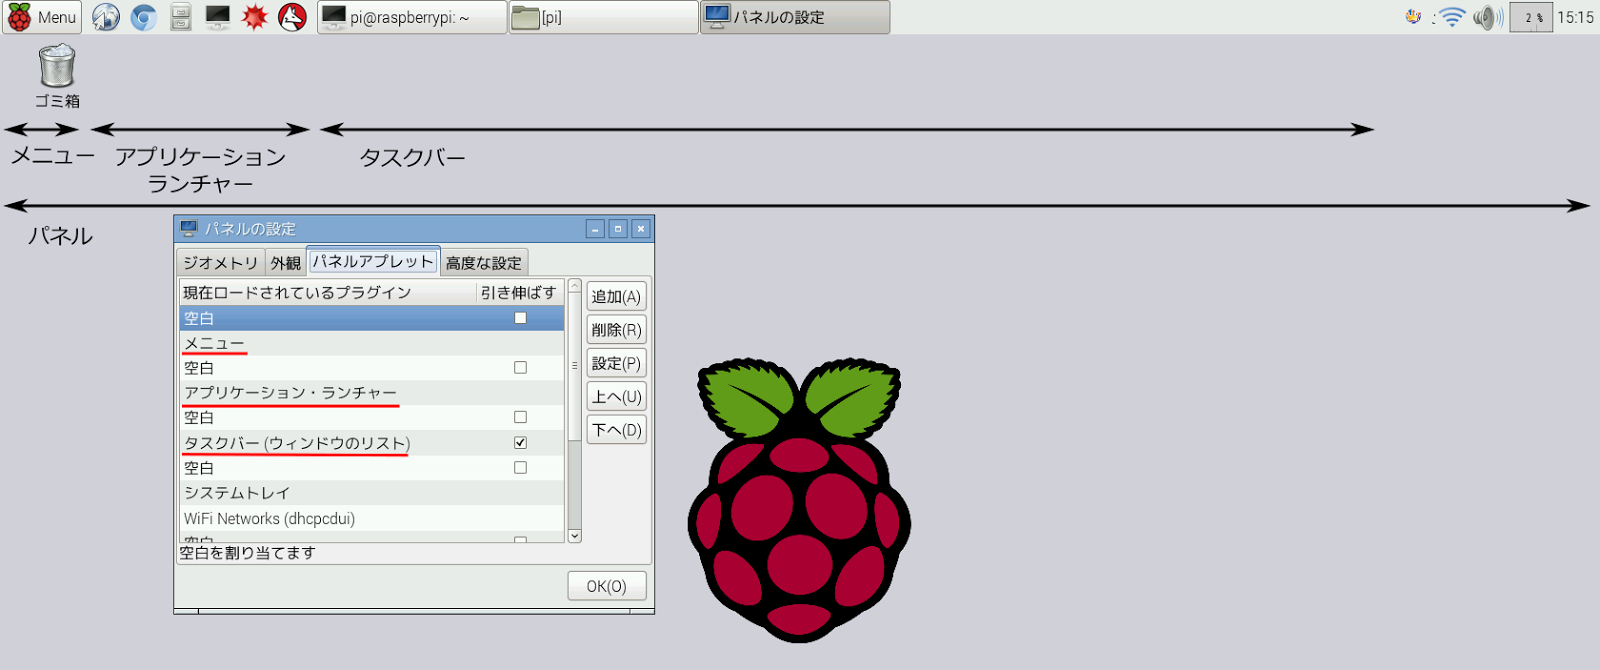
Task: Open the file manager cabinet icon
Action: (181, 17)
